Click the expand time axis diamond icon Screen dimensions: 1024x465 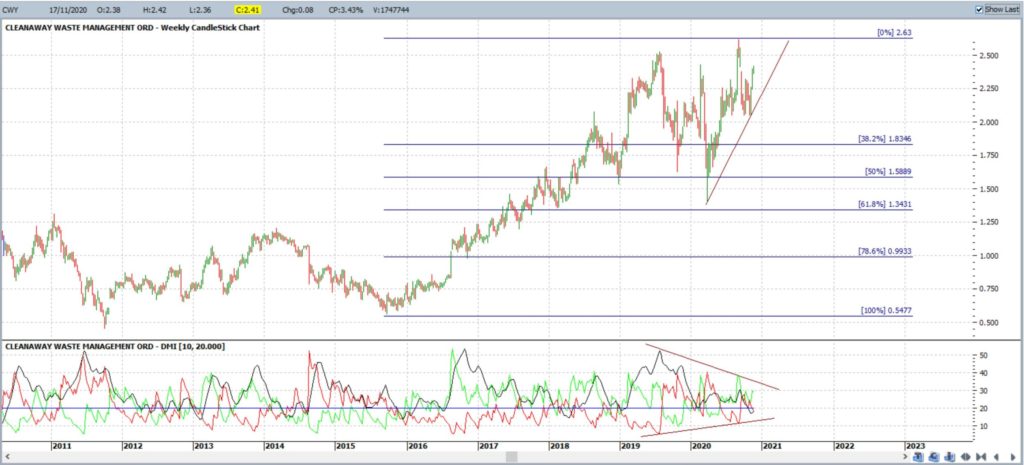pyautogui.click(x=966, y=457)
